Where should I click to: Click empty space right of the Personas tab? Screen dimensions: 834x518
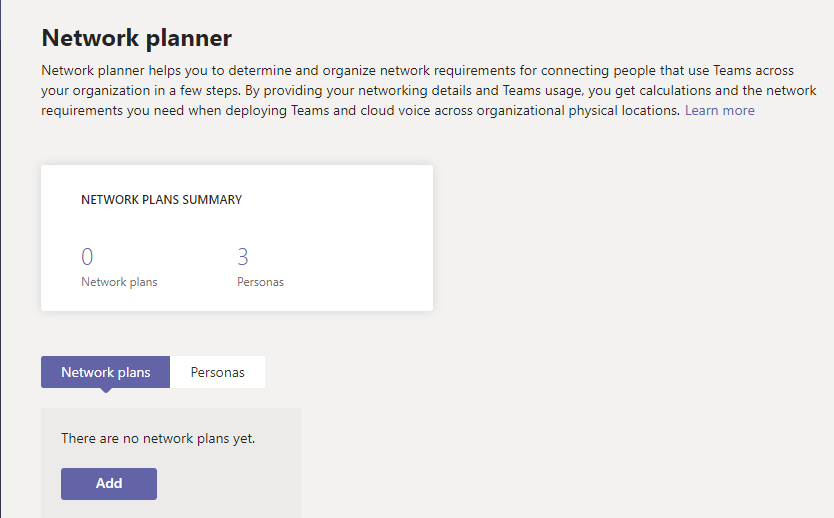tap(500, 372)
